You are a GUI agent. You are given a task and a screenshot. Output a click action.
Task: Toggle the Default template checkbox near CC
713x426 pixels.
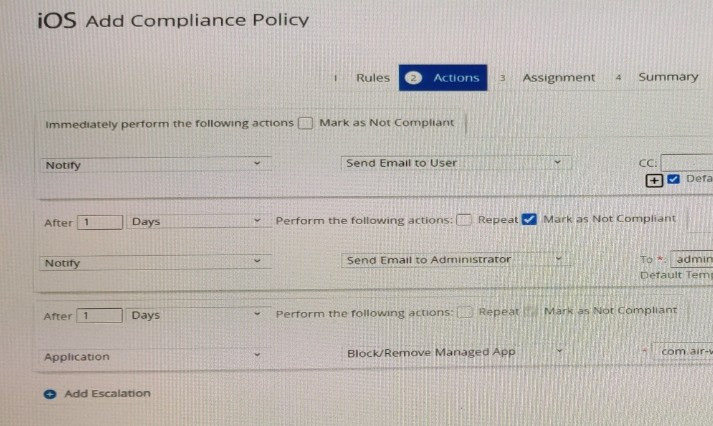pyautogui.click(x=673, y=179)
